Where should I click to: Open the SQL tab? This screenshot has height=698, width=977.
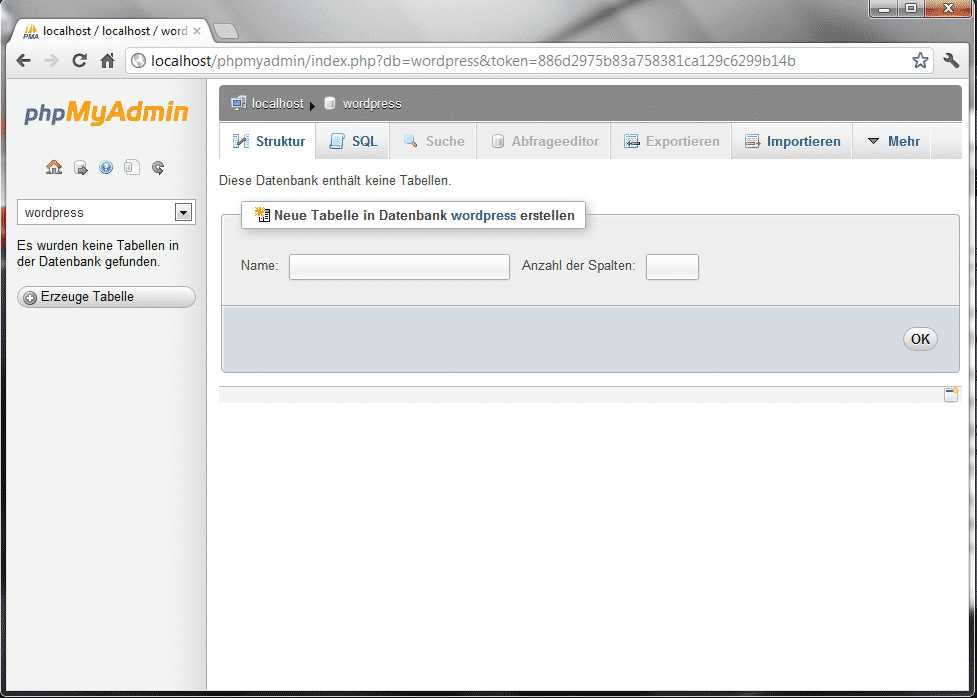353,141
